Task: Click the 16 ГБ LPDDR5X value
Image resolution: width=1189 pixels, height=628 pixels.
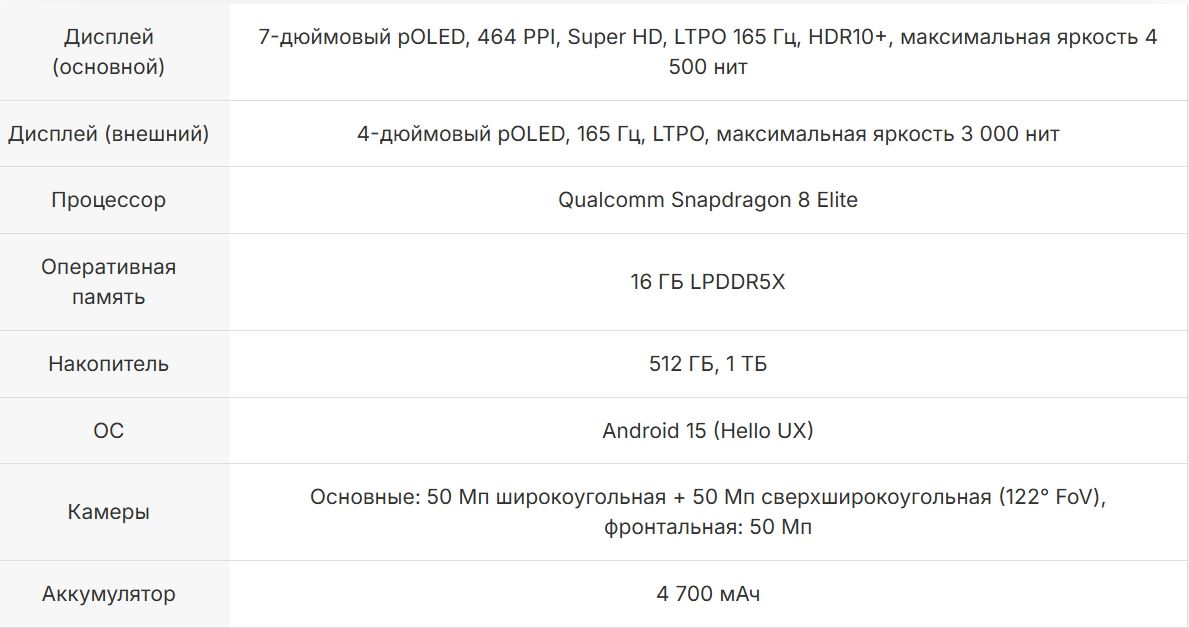Action: [x=707, y=282]
